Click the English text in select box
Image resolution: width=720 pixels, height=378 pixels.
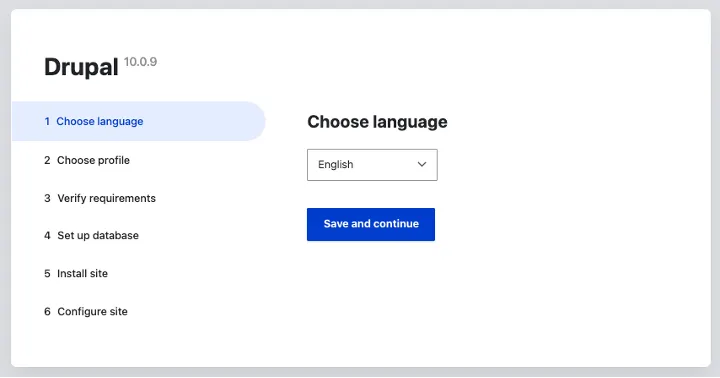click(x=336, y=164)
